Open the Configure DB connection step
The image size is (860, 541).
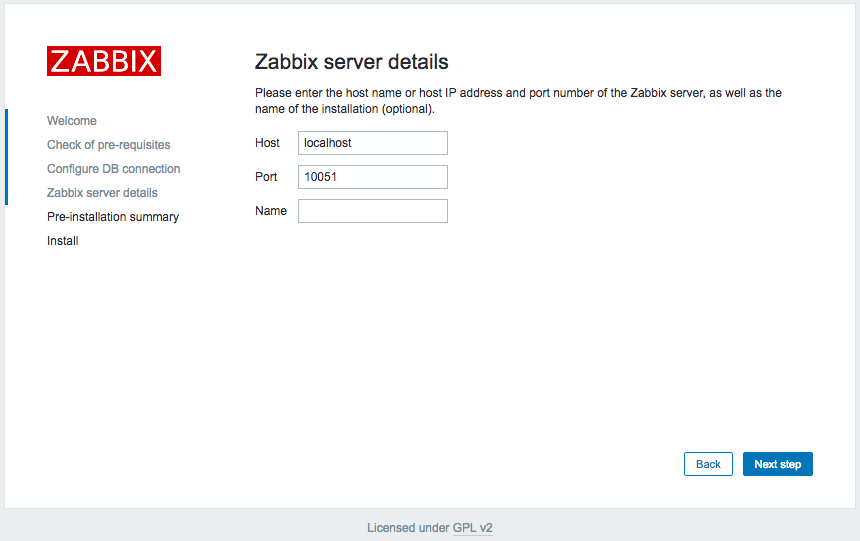click(114, 169)
